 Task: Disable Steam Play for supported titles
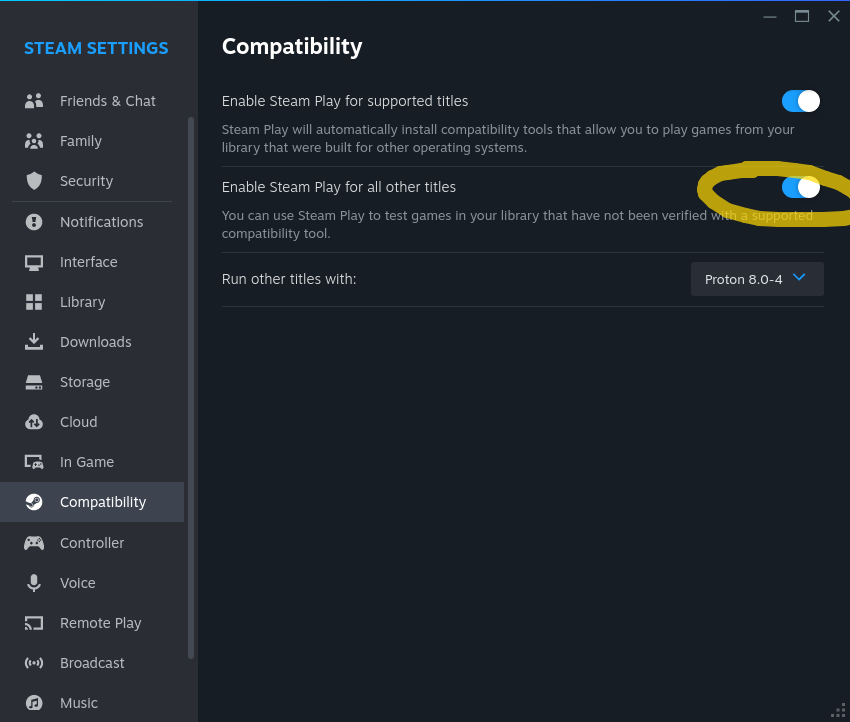(799, 100)
